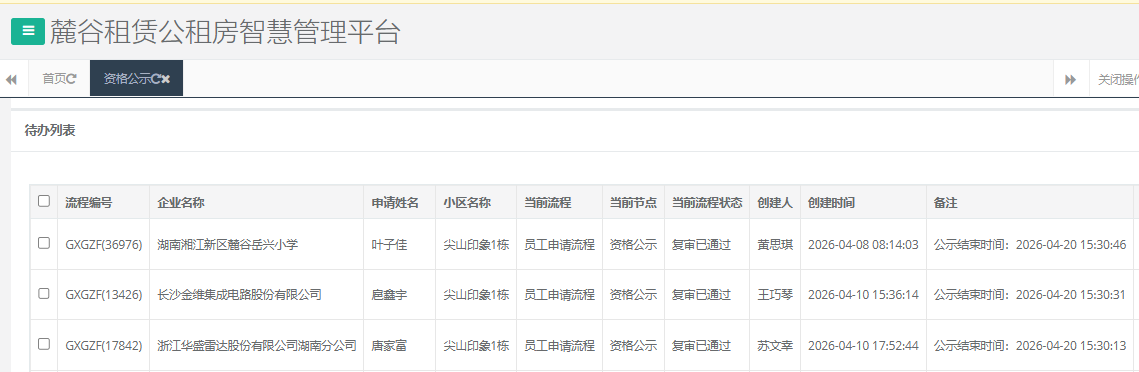Toggle the green hamburger sidebar menu button
Screen dimensions: 1139x372
click(x=28, y=31)
